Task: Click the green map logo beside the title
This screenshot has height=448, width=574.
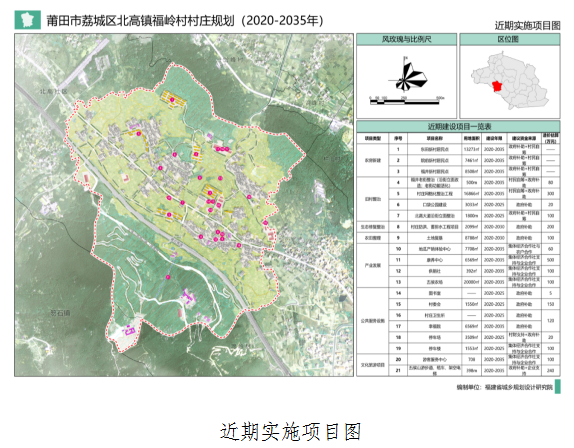Action: pos(27,20)
